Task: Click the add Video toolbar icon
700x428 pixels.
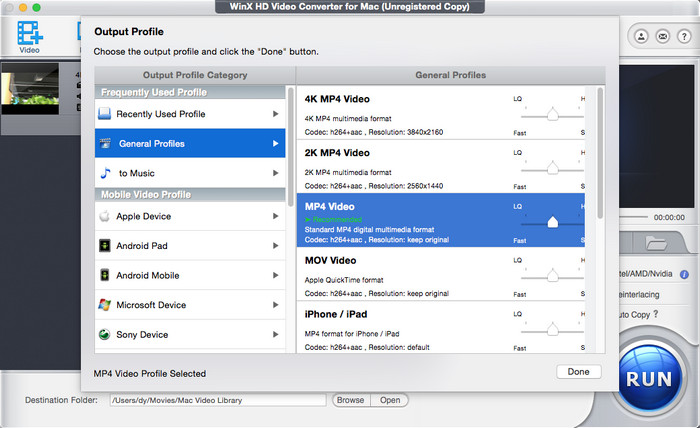Action: [29, 37]
